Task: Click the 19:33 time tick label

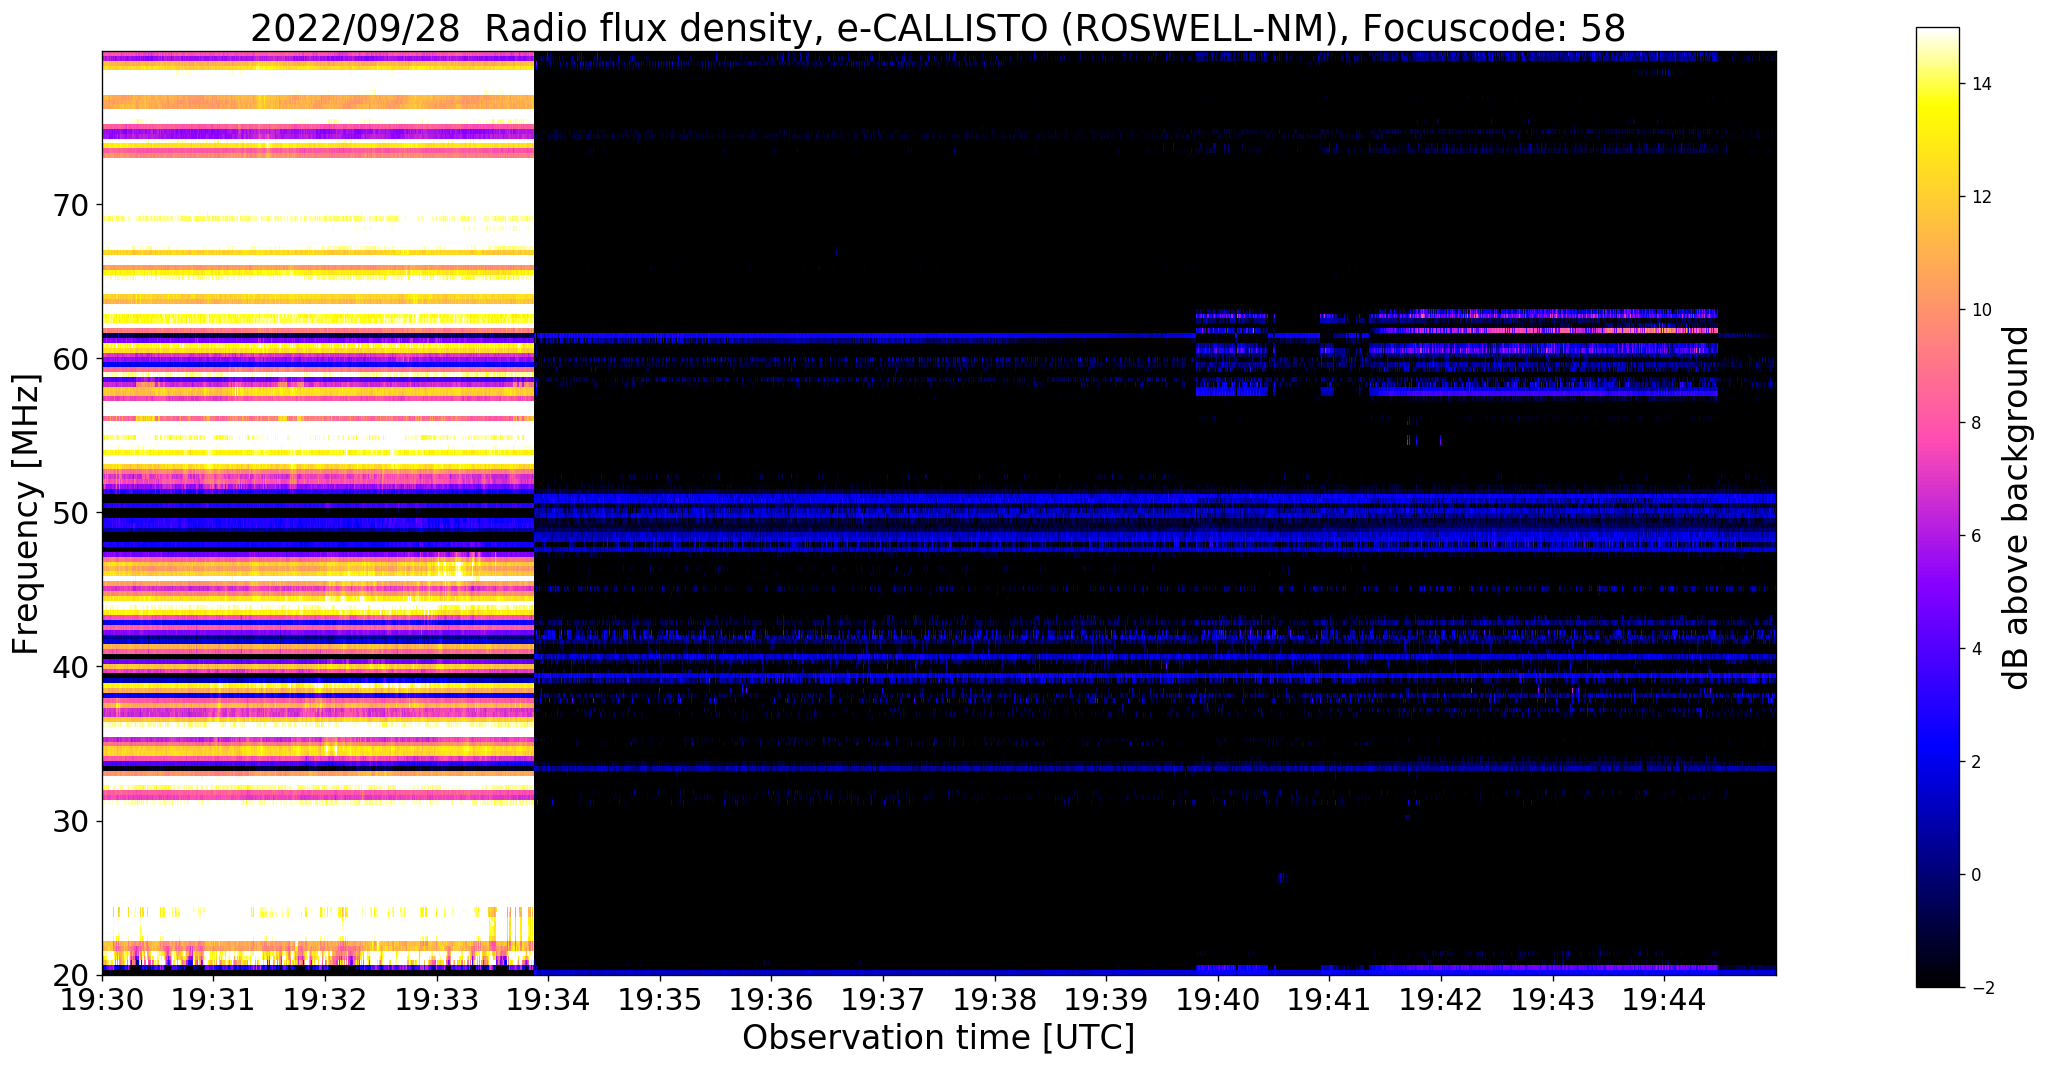Action: coord(436,998)
